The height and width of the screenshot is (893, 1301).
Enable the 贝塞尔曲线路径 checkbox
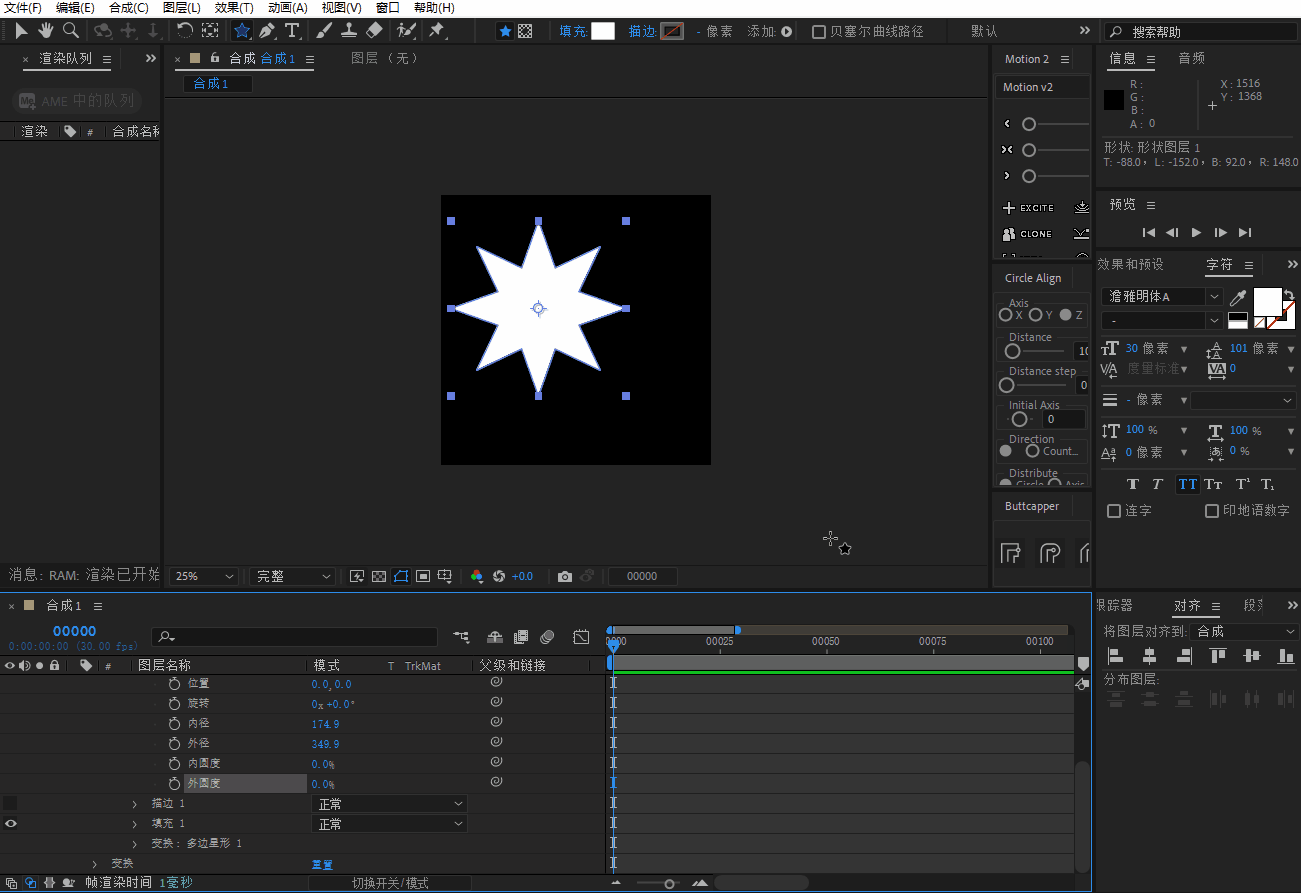[x=819, y=32]
